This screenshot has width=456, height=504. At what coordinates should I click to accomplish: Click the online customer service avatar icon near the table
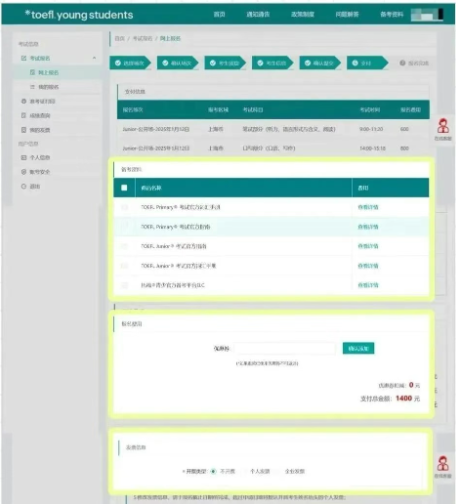[443, 126]
